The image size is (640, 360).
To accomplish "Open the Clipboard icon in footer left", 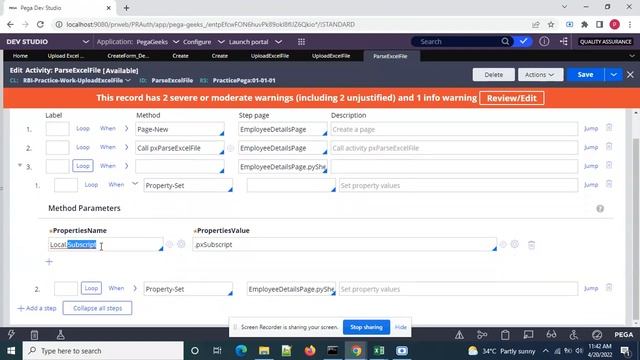I will [34, 335].
